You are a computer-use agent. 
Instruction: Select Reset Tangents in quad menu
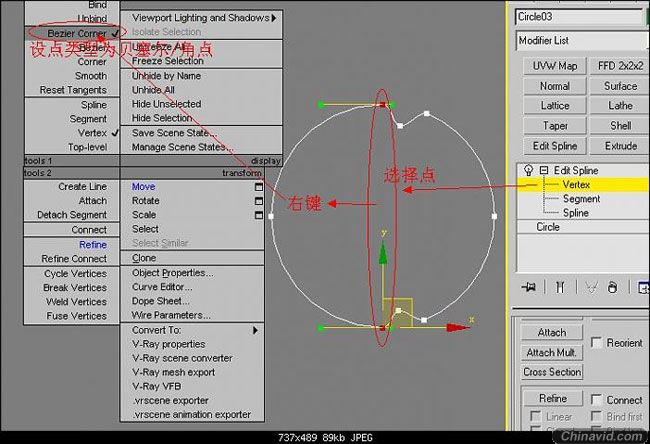pyautogui.click(x=73, y=90)
